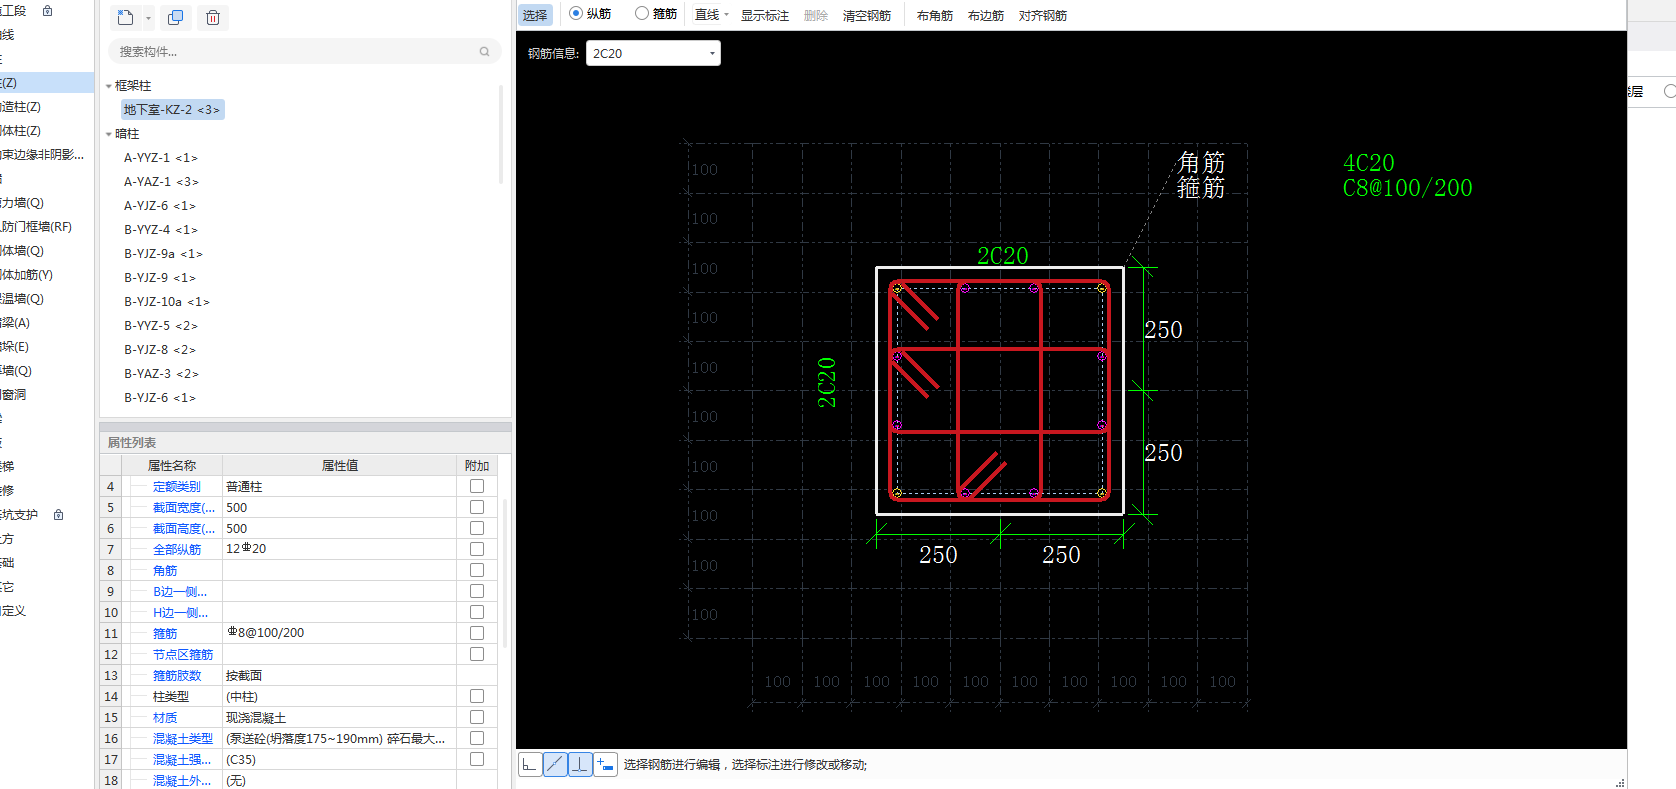This screenshot has height=789, width=1676.
Task: Toggle 附加 checkbox for 角筋 row
Action: 477,570
